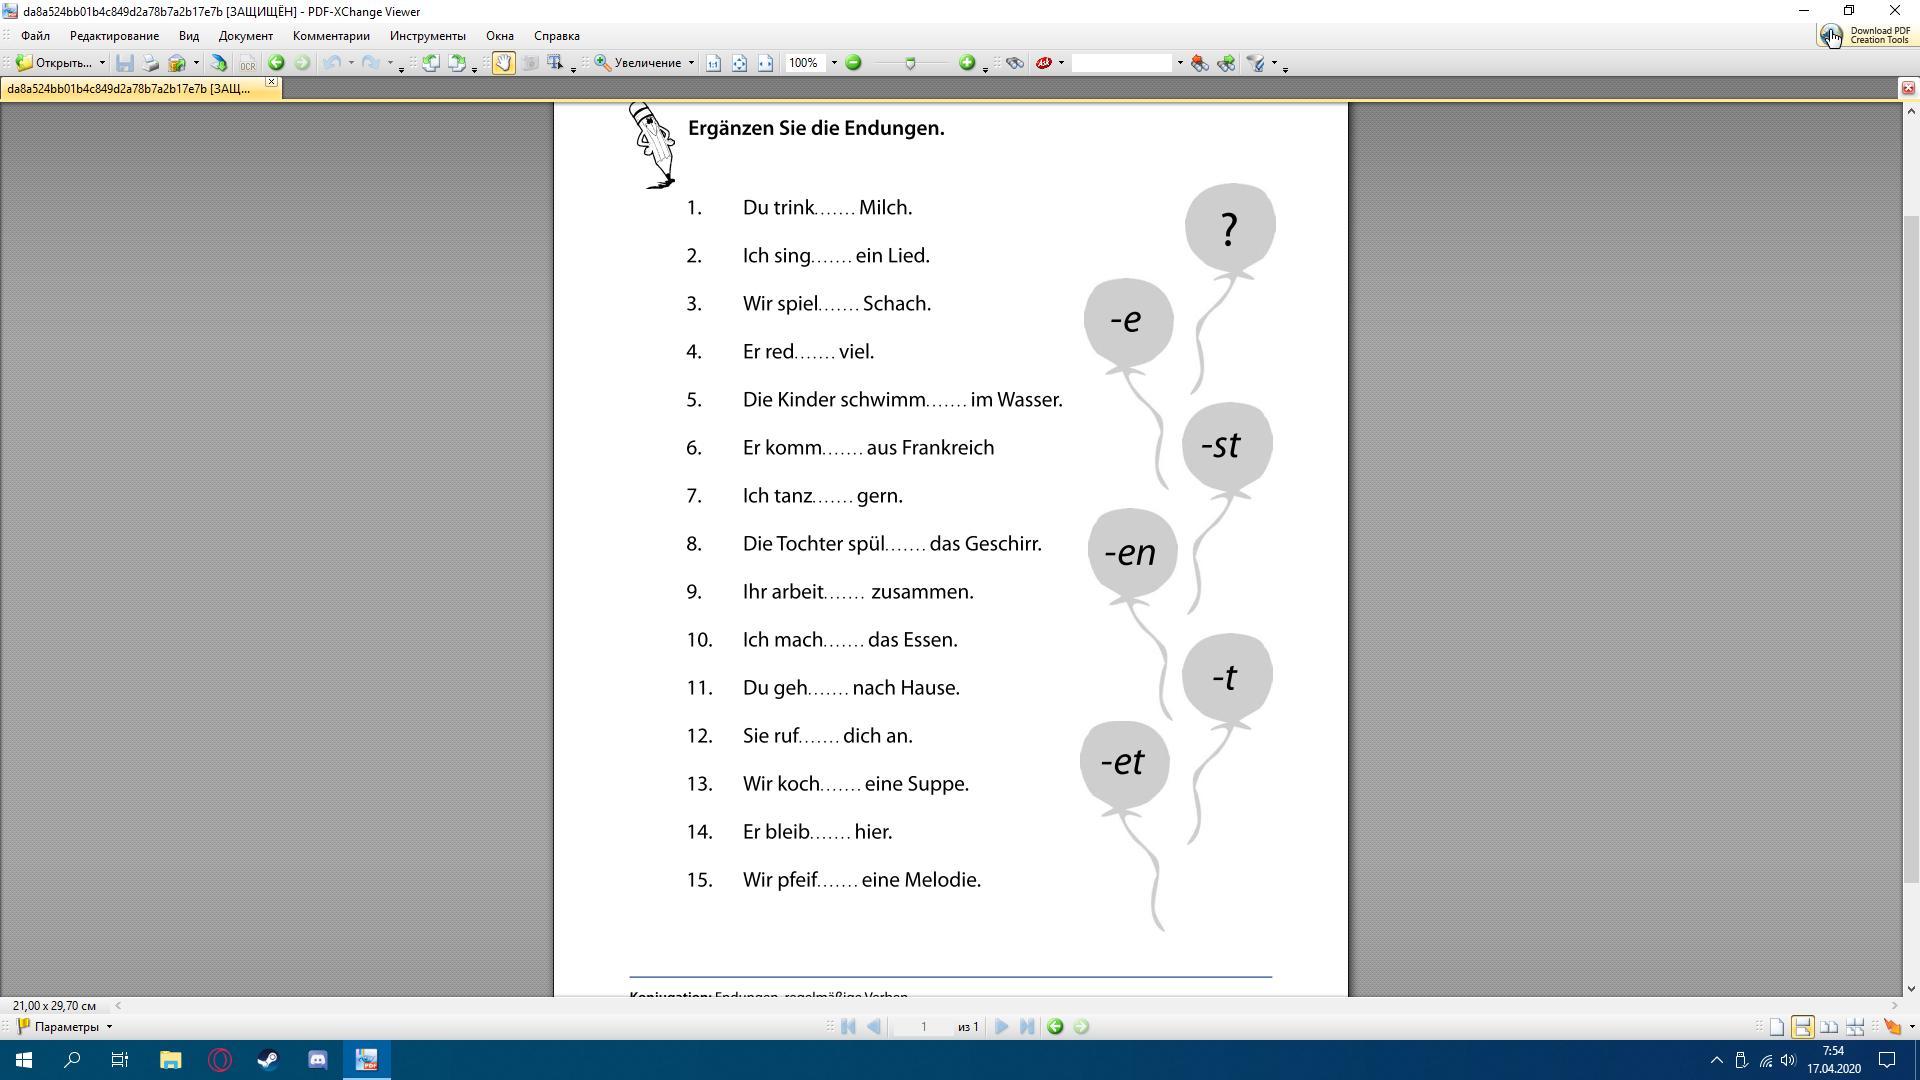This screenshot has width=1920, height=1080.
Task: Click the Actual Size icon
Action: point(713,63)
